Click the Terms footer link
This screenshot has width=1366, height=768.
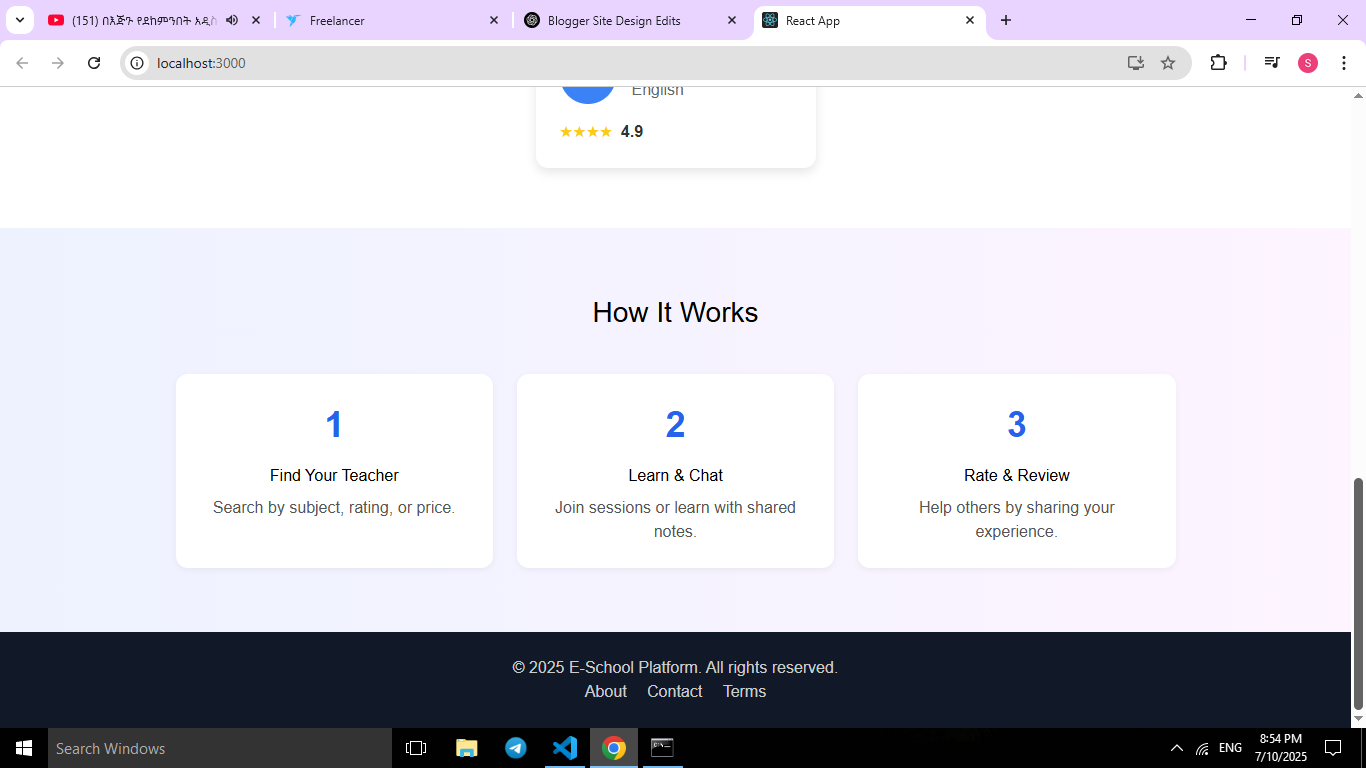point(744,691)
